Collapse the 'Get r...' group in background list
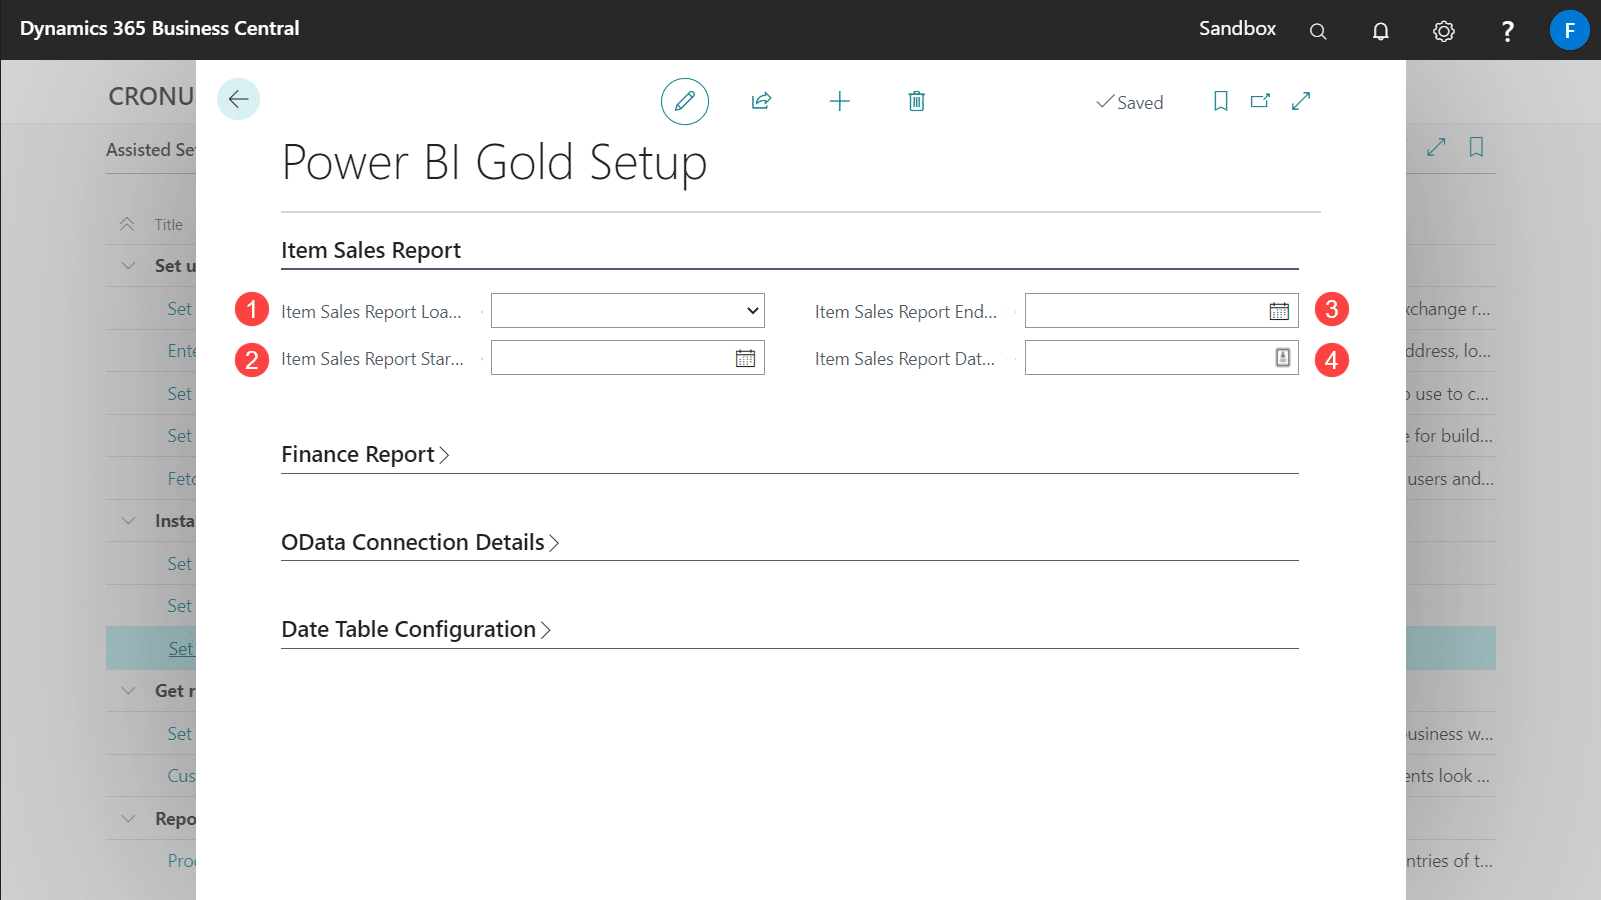Viewport: 1601px width, 900px height. pos(128,691)
